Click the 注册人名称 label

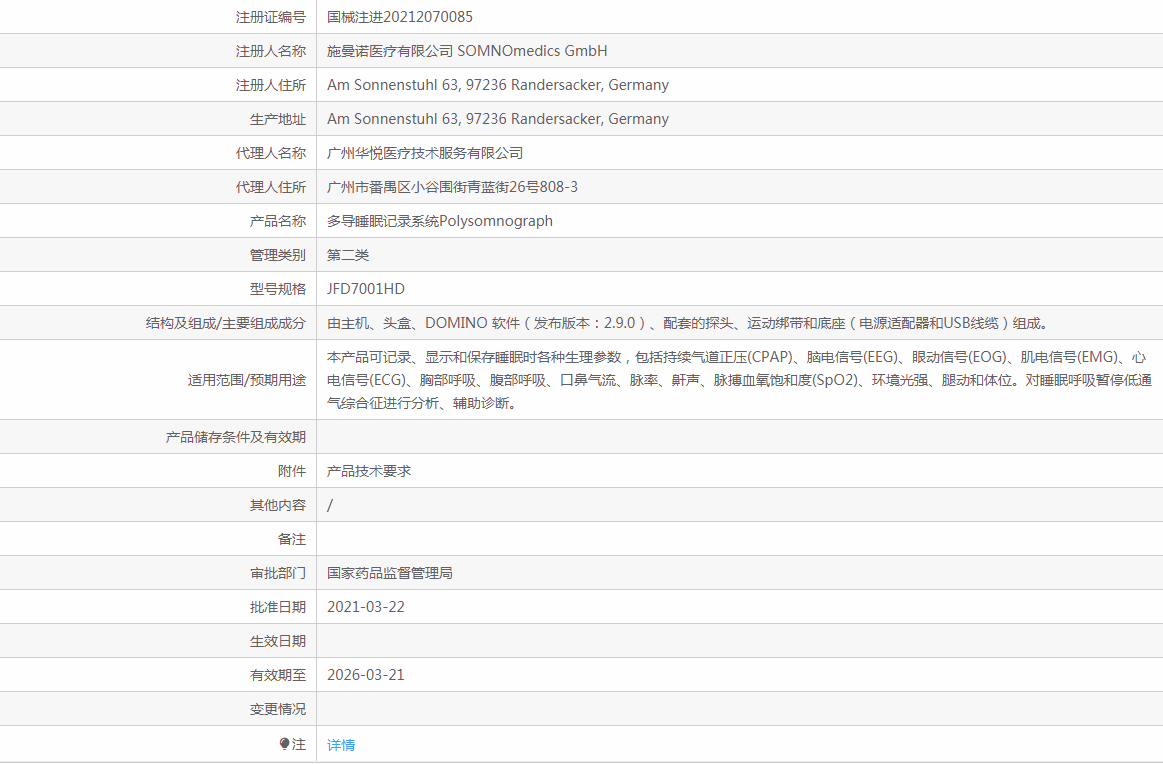271,51
